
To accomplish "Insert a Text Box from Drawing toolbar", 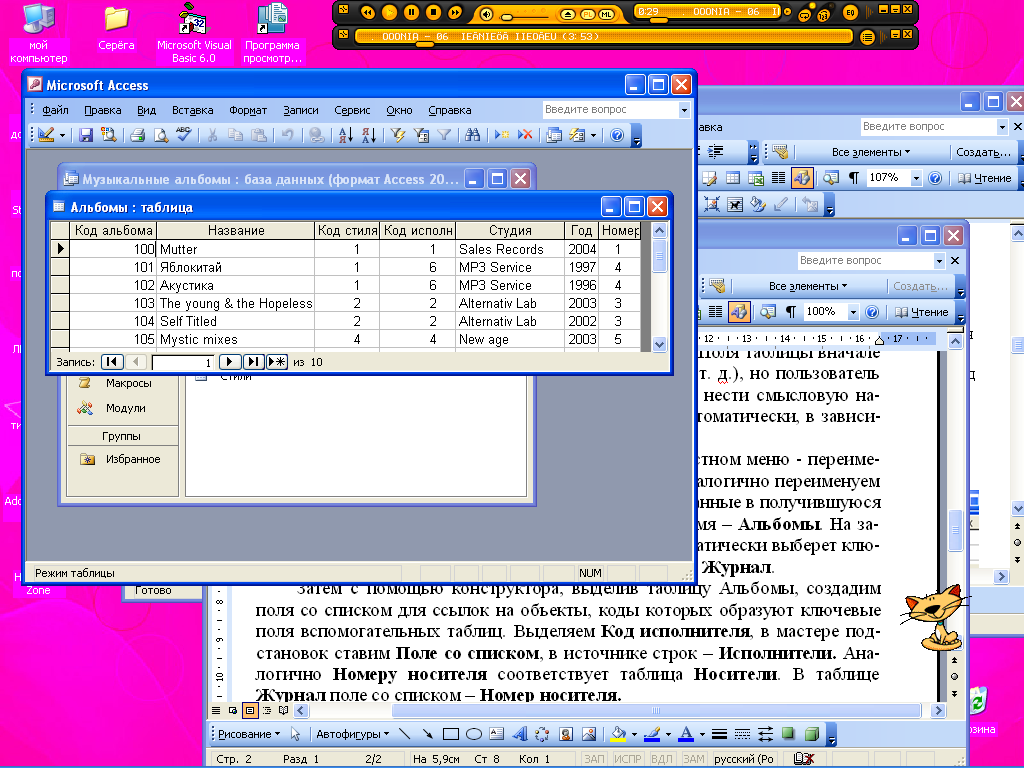I will coord(497,734).
